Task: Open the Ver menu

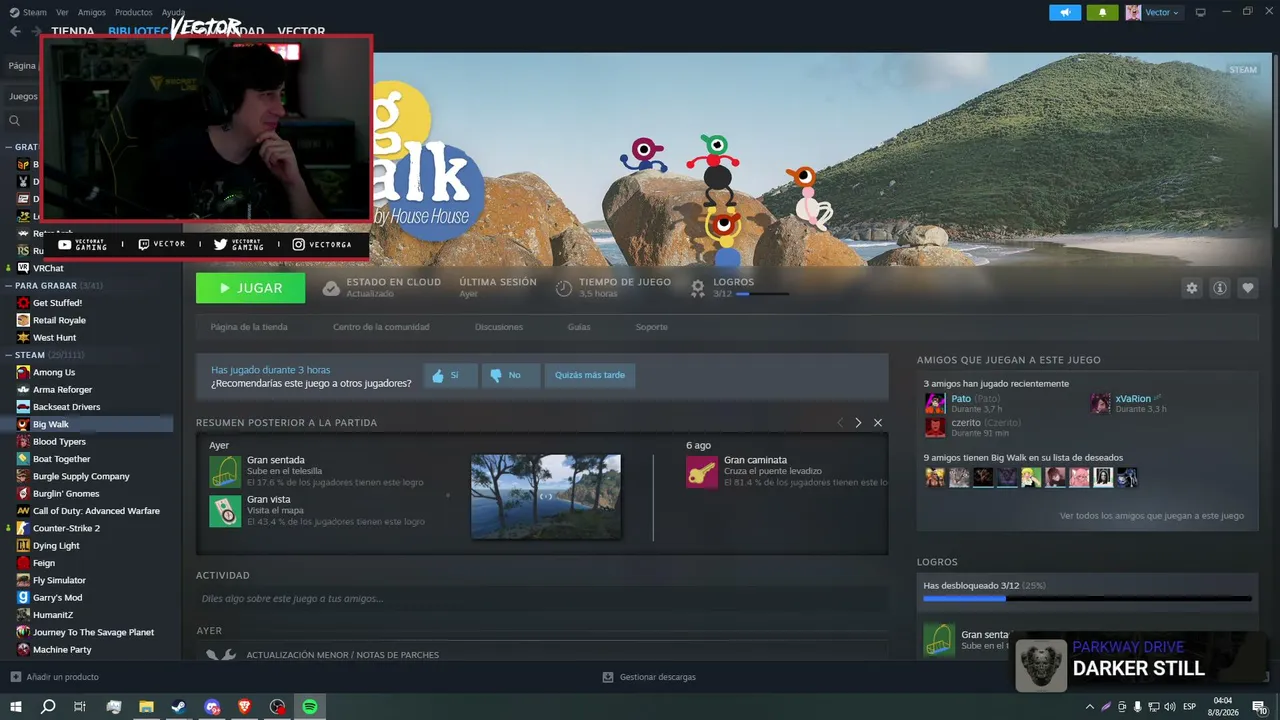Action: tap(62, 12)
